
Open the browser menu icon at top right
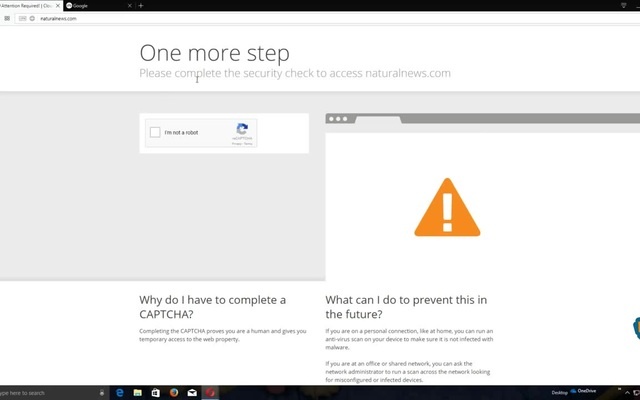coord(624,5)
